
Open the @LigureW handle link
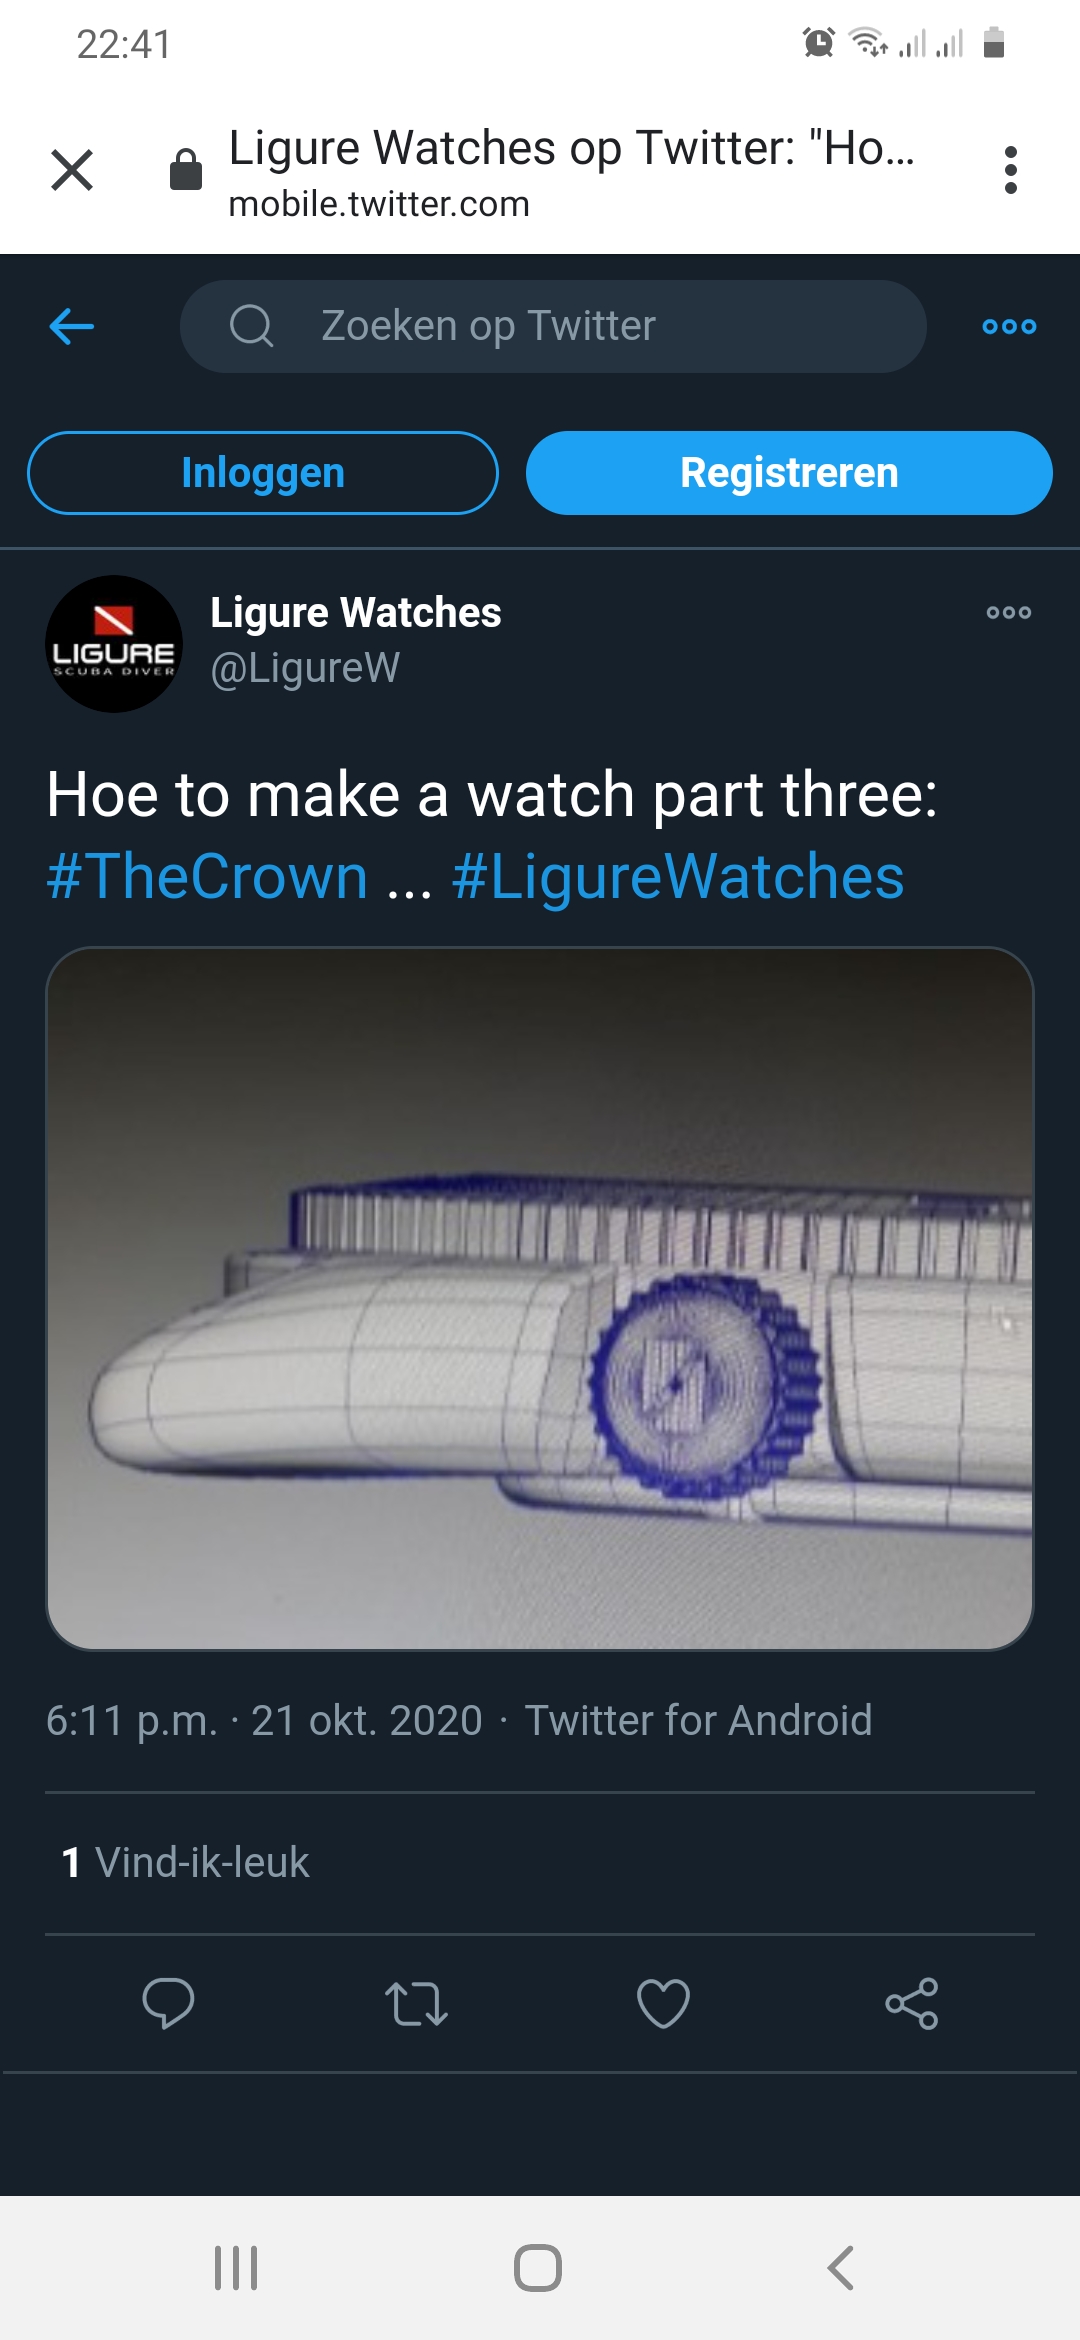[305, 668]
